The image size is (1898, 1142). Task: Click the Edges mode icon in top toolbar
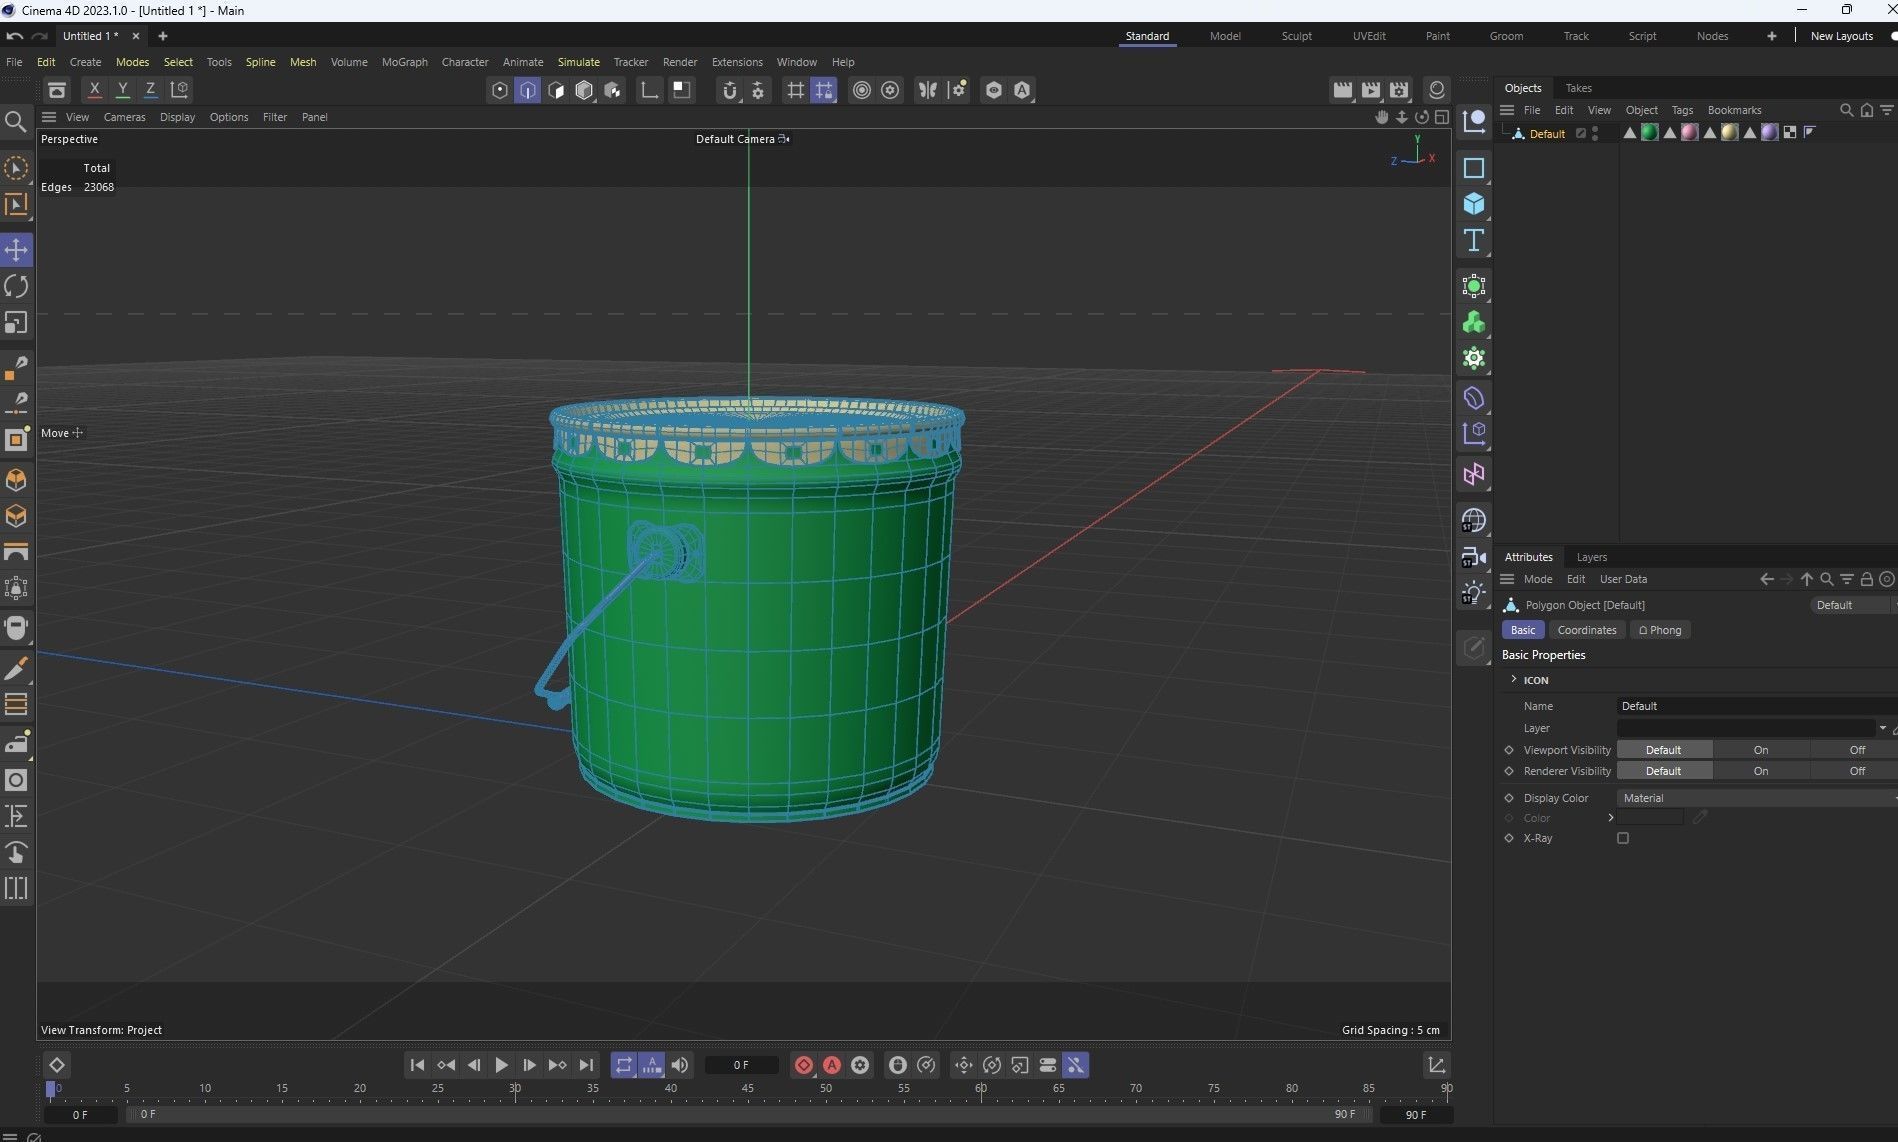528,90
